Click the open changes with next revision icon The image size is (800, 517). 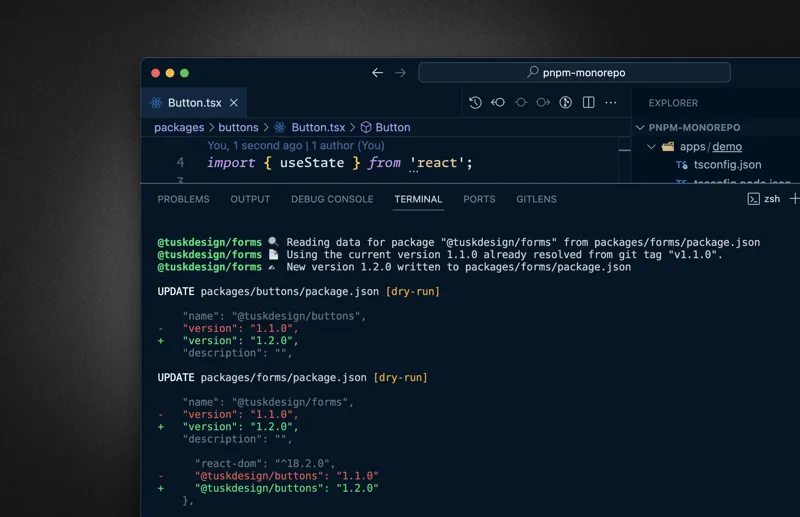click(543, 102)
